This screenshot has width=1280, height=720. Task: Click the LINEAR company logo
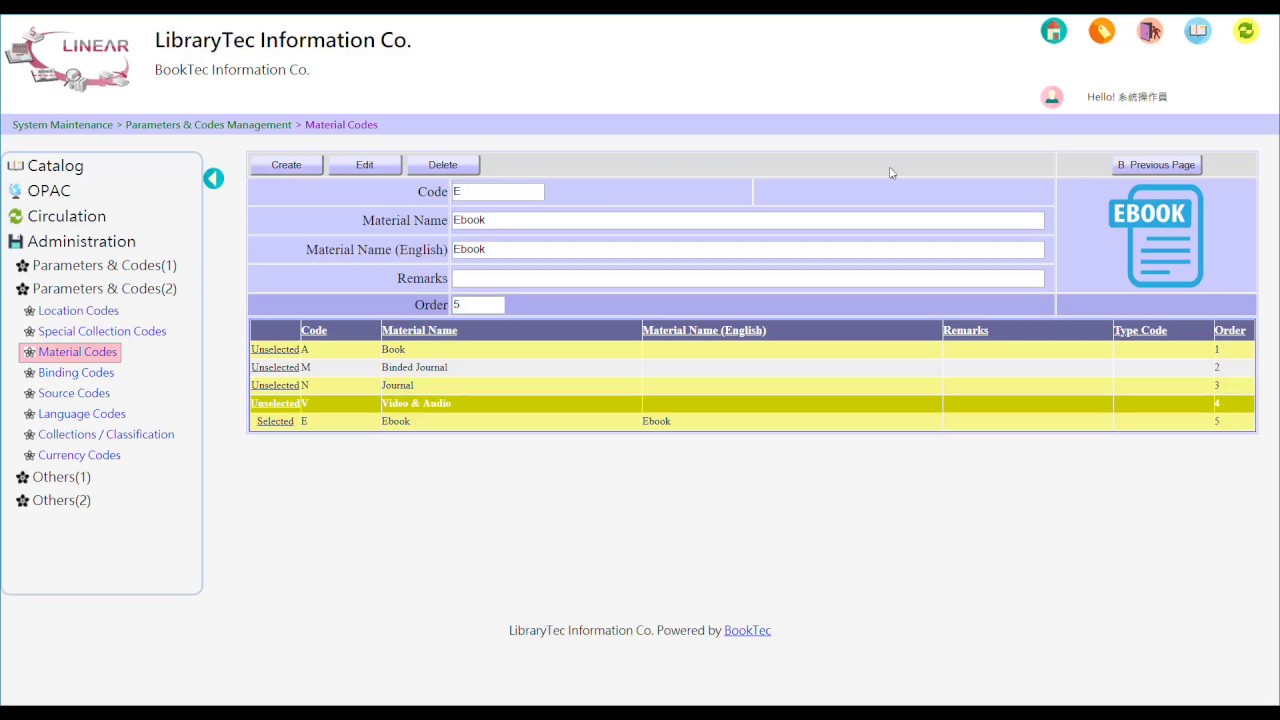(x=68, y=59)
